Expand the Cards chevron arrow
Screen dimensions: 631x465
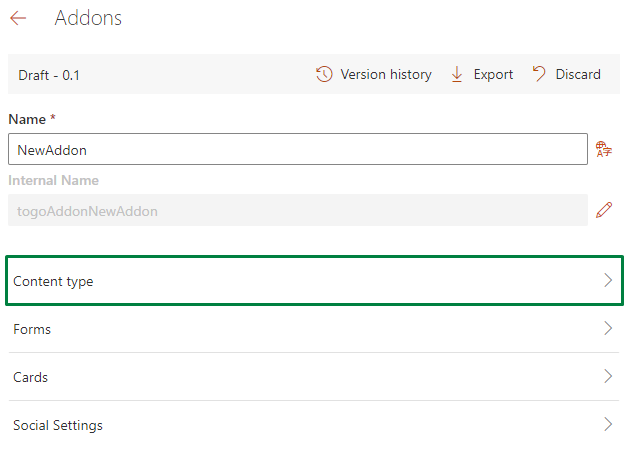click(x=608, y=376)
